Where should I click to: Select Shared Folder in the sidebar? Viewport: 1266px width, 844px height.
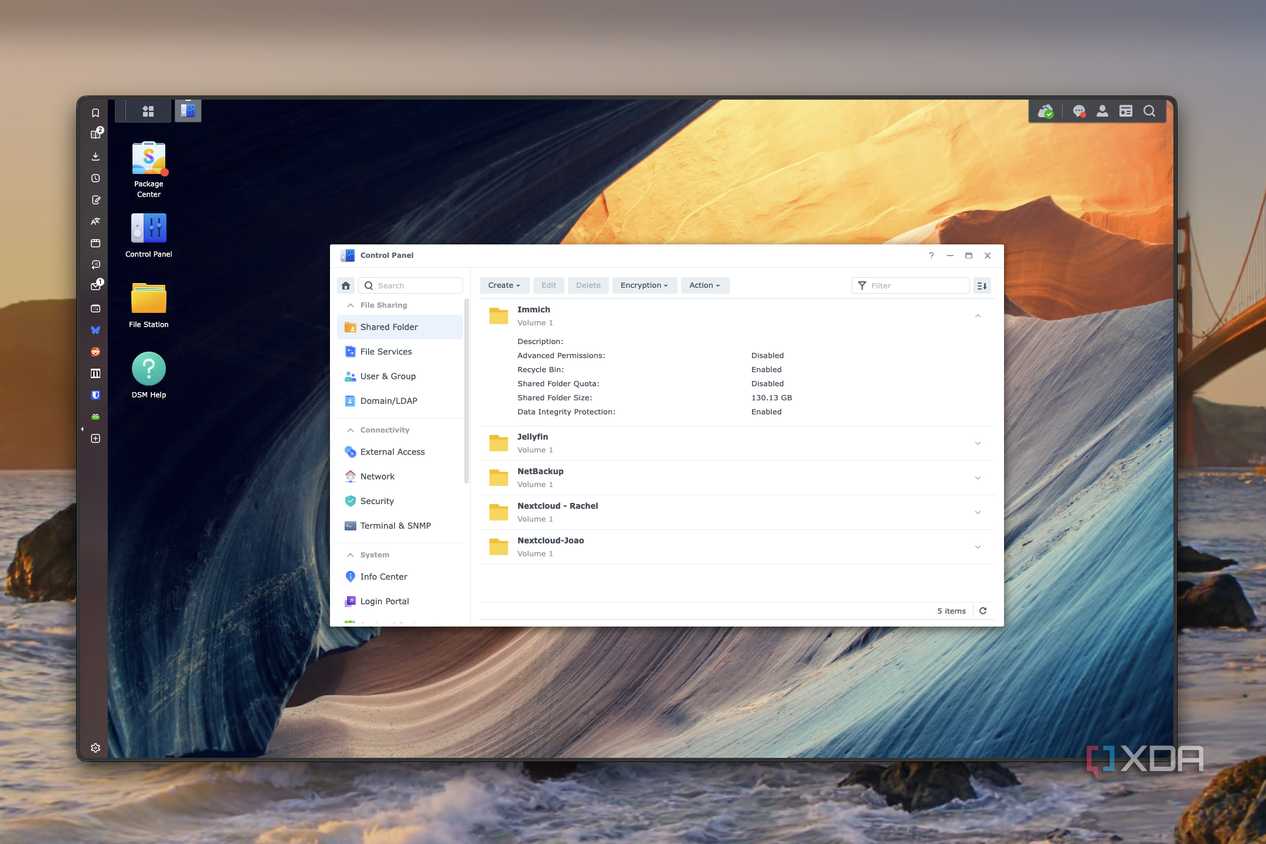tap(400, 327)
